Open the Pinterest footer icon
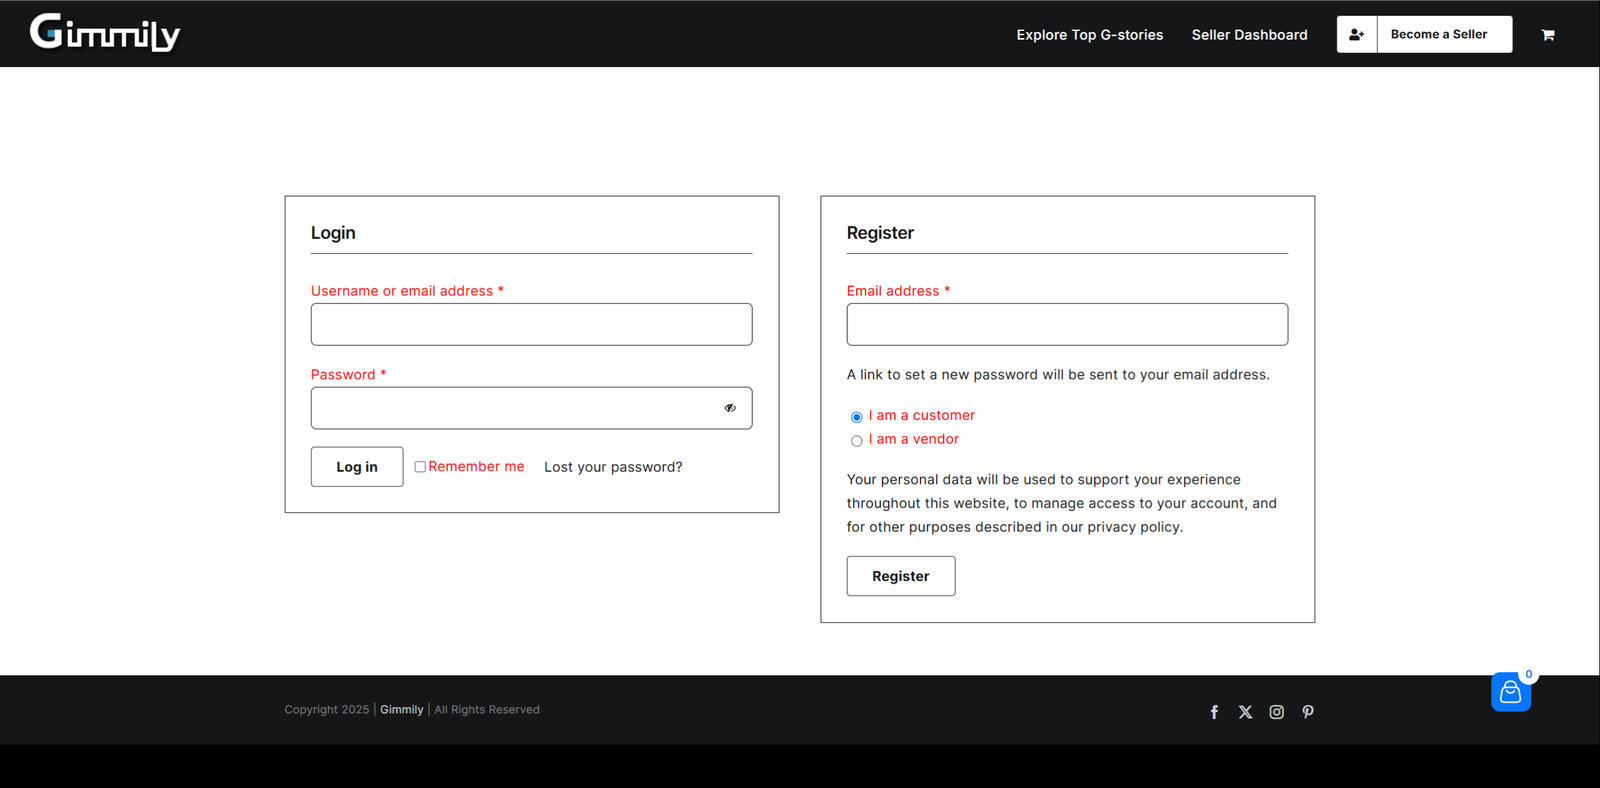1600x788 pixels. (x=1308, y=712)
